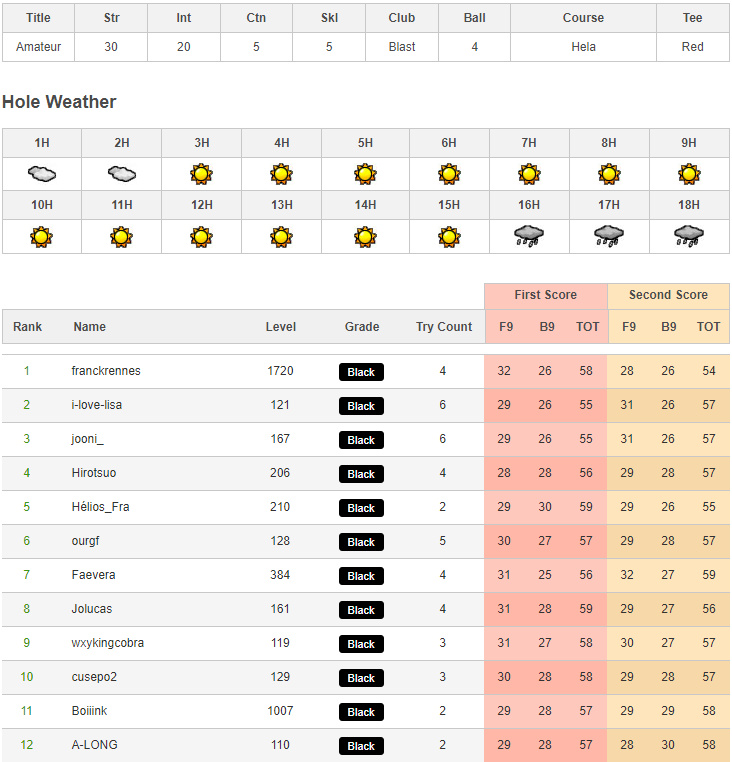Select the rain icon below 17H
Viewport: 732px width, 762px height.
609,236
